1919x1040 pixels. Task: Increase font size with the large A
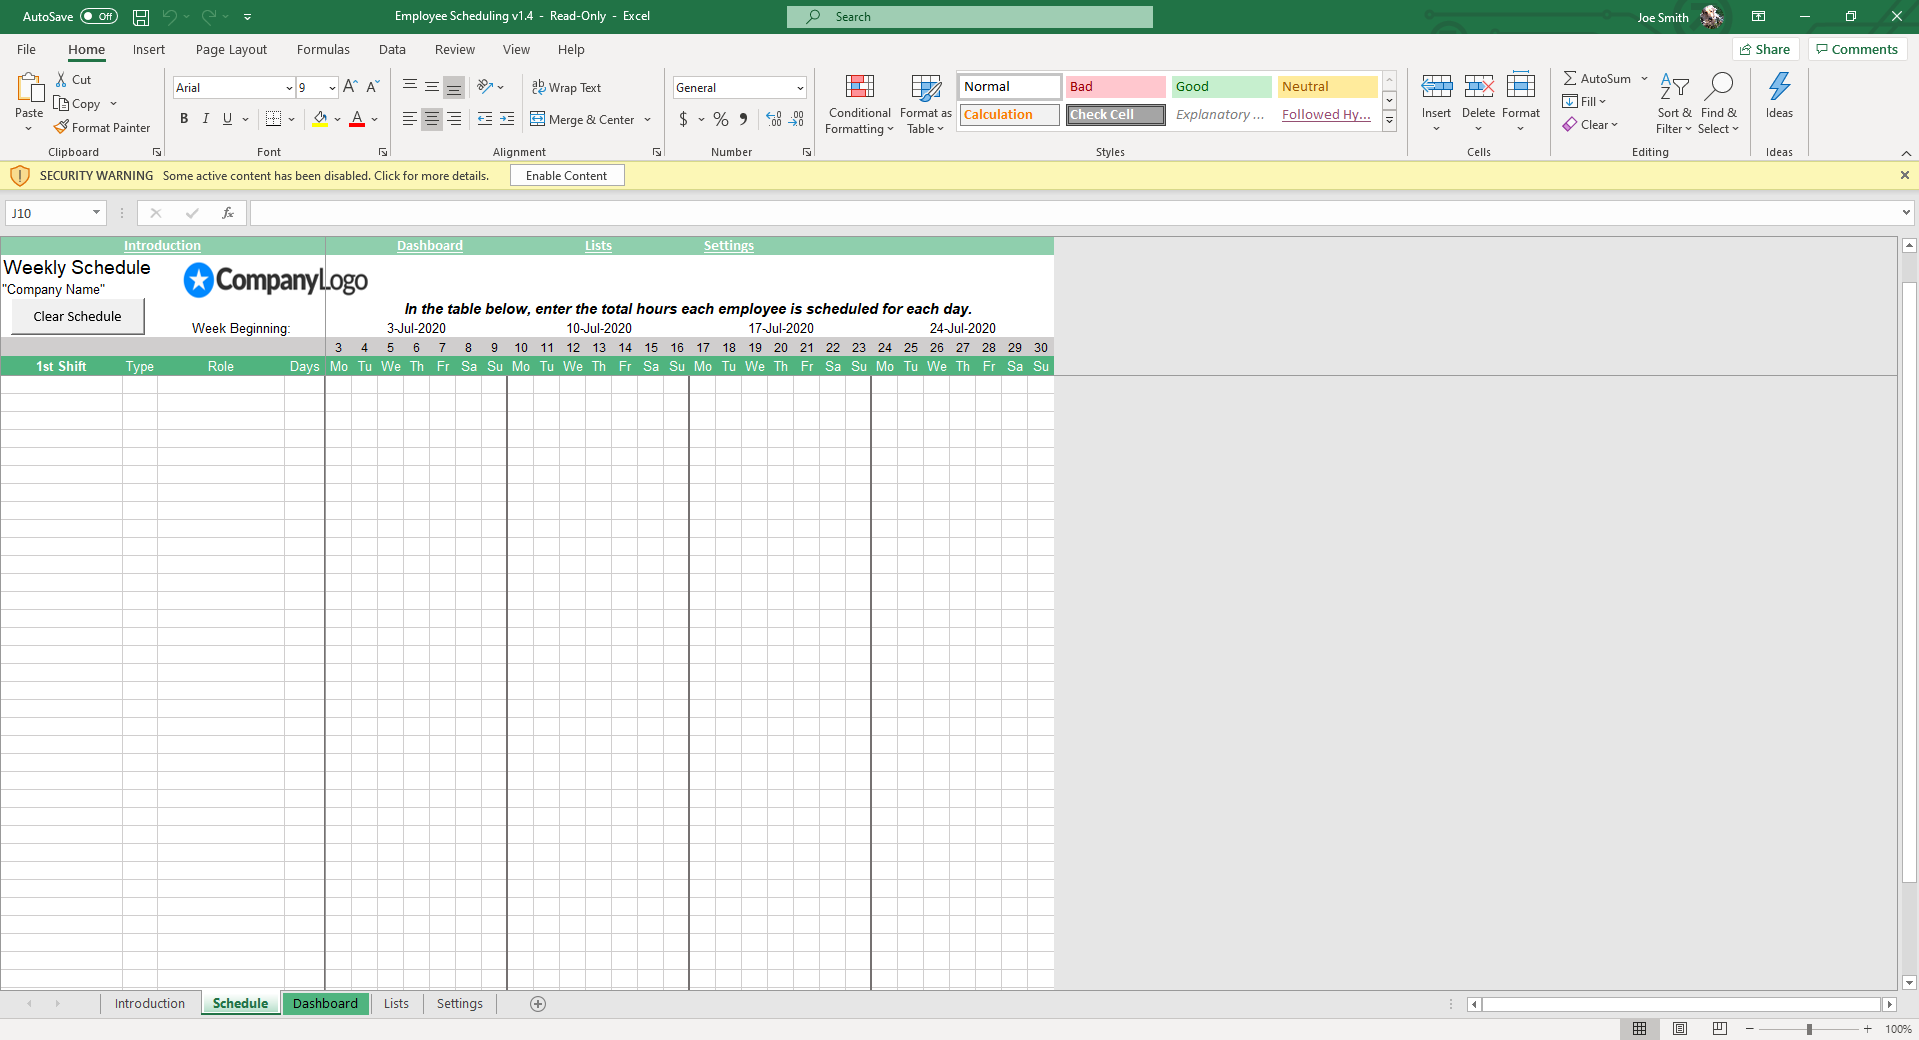(350, 87)
